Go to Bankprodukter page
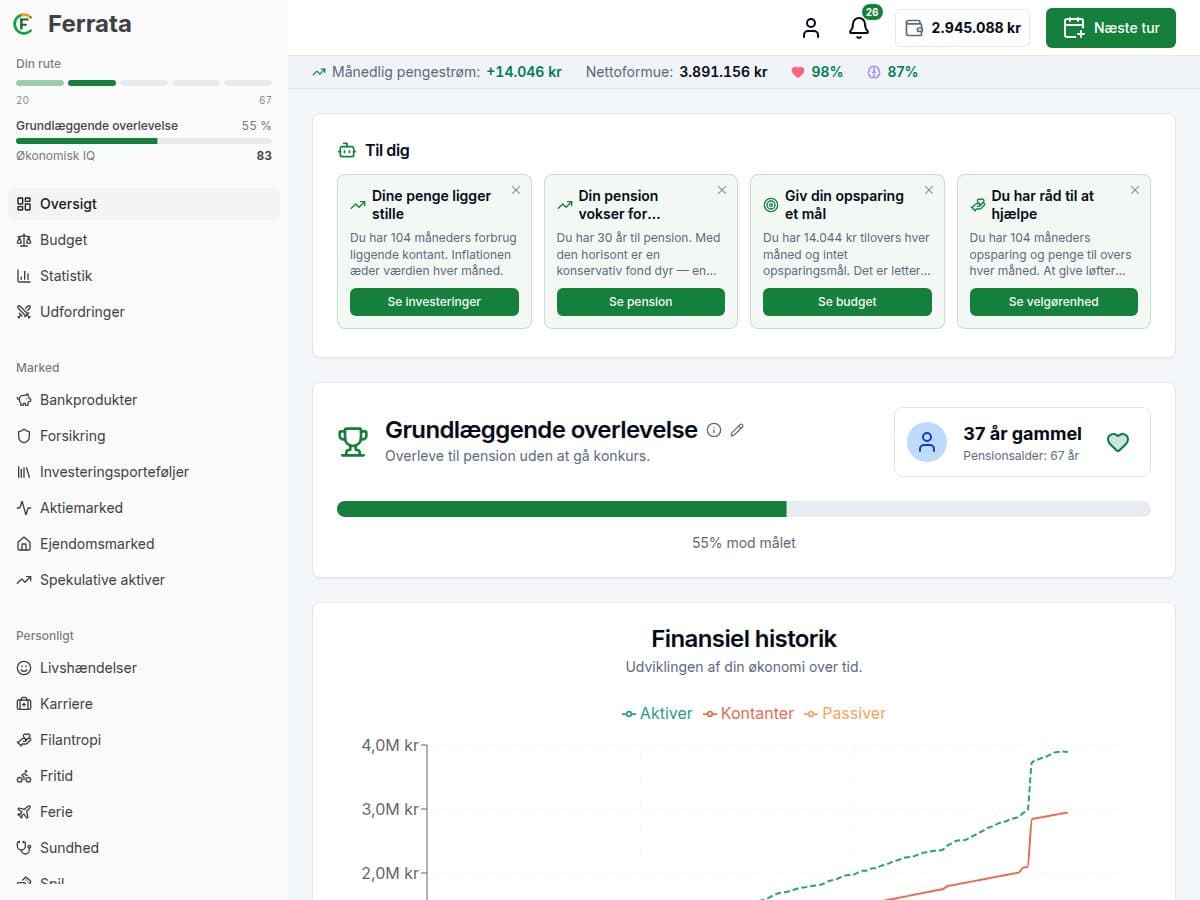 pos(144,400)
